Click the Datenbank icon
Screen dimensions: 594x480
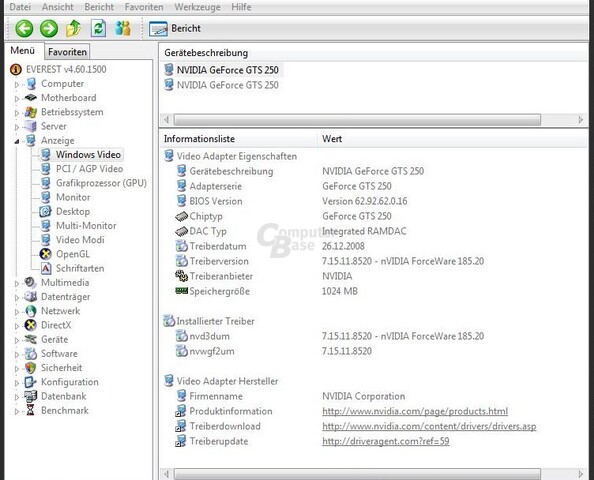[30, 396]
